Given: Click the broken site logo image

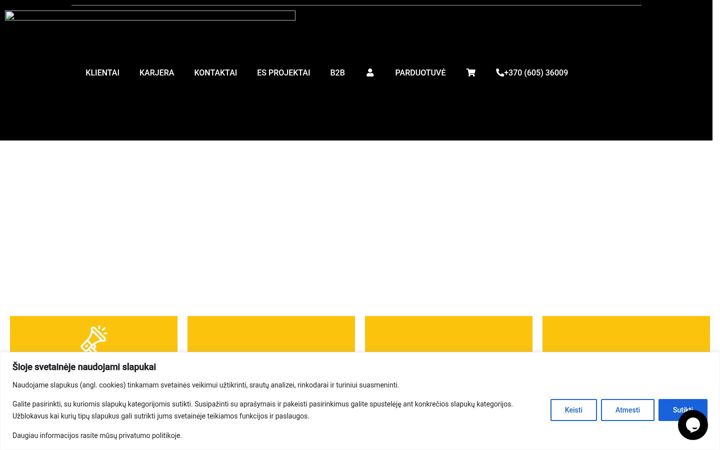Looking at the screenshot, I should pos(150,16).
